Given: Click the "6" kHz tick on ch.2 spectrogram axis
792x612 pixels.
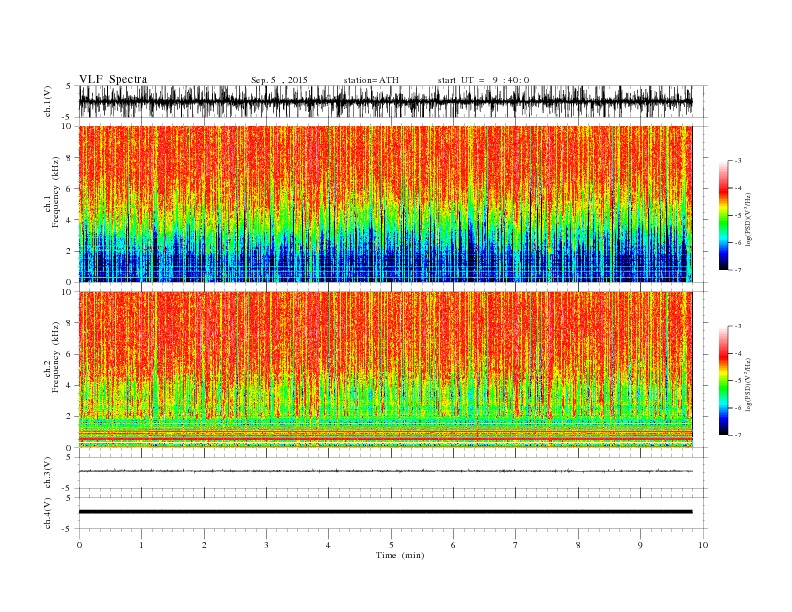Looking at the screenshot, I should (69, 354).
